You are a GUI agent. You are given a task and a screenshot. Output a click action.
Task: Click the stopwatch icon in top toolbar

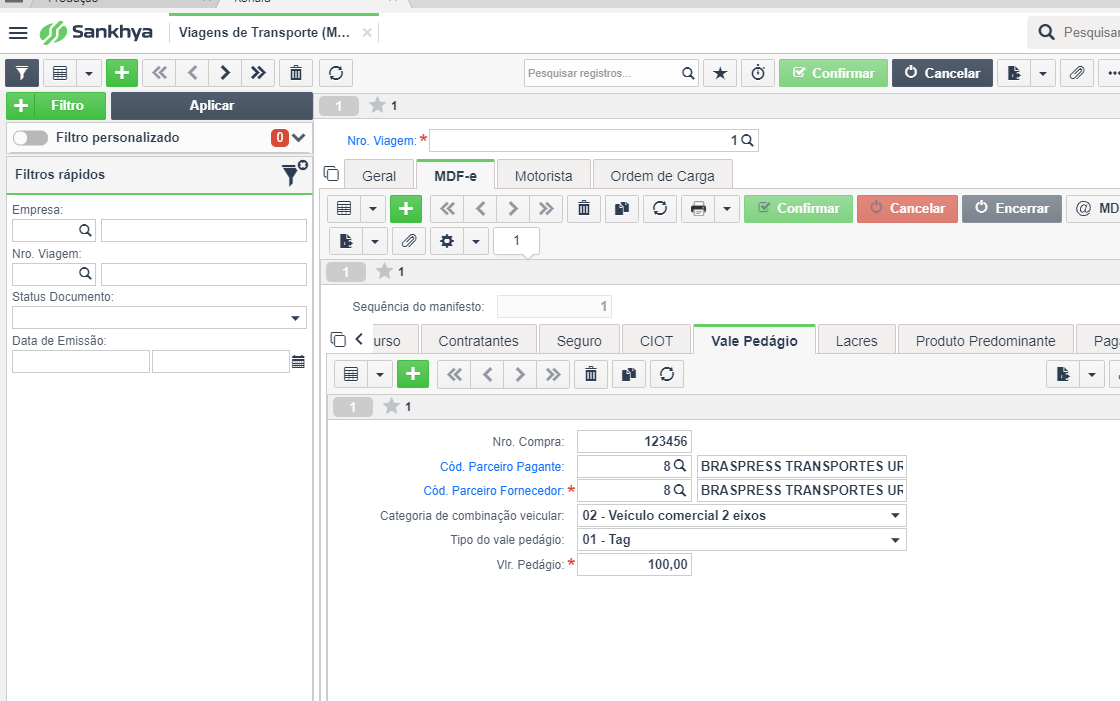758,73
